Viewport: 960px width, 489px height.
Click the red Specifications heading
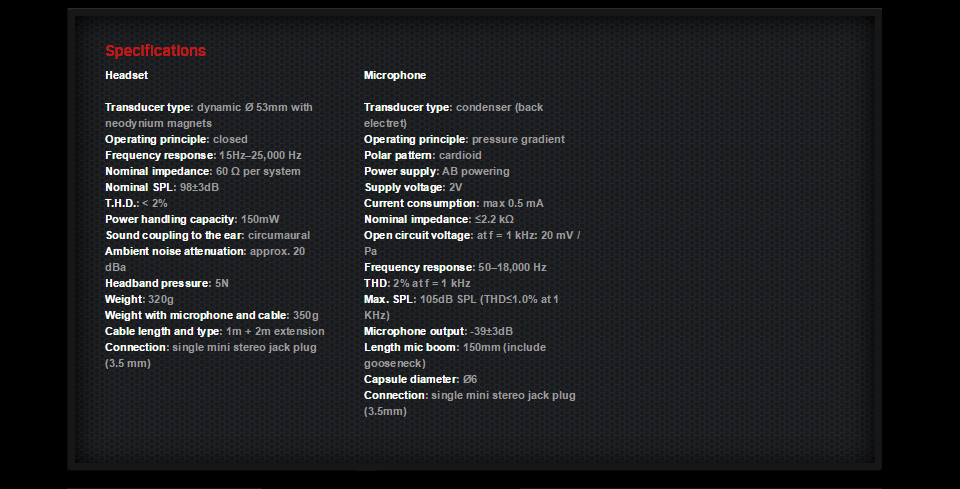tap(156, 51)
